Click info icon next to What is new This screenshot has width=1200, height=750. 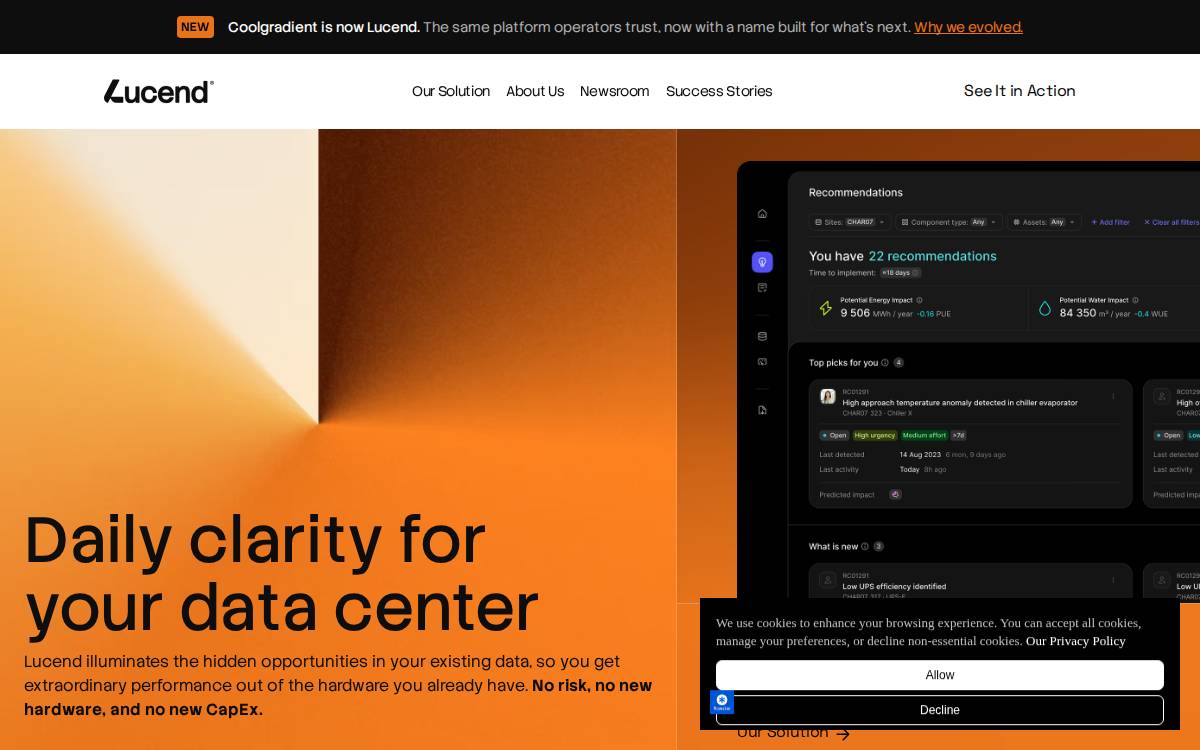(x=865, y=547)
